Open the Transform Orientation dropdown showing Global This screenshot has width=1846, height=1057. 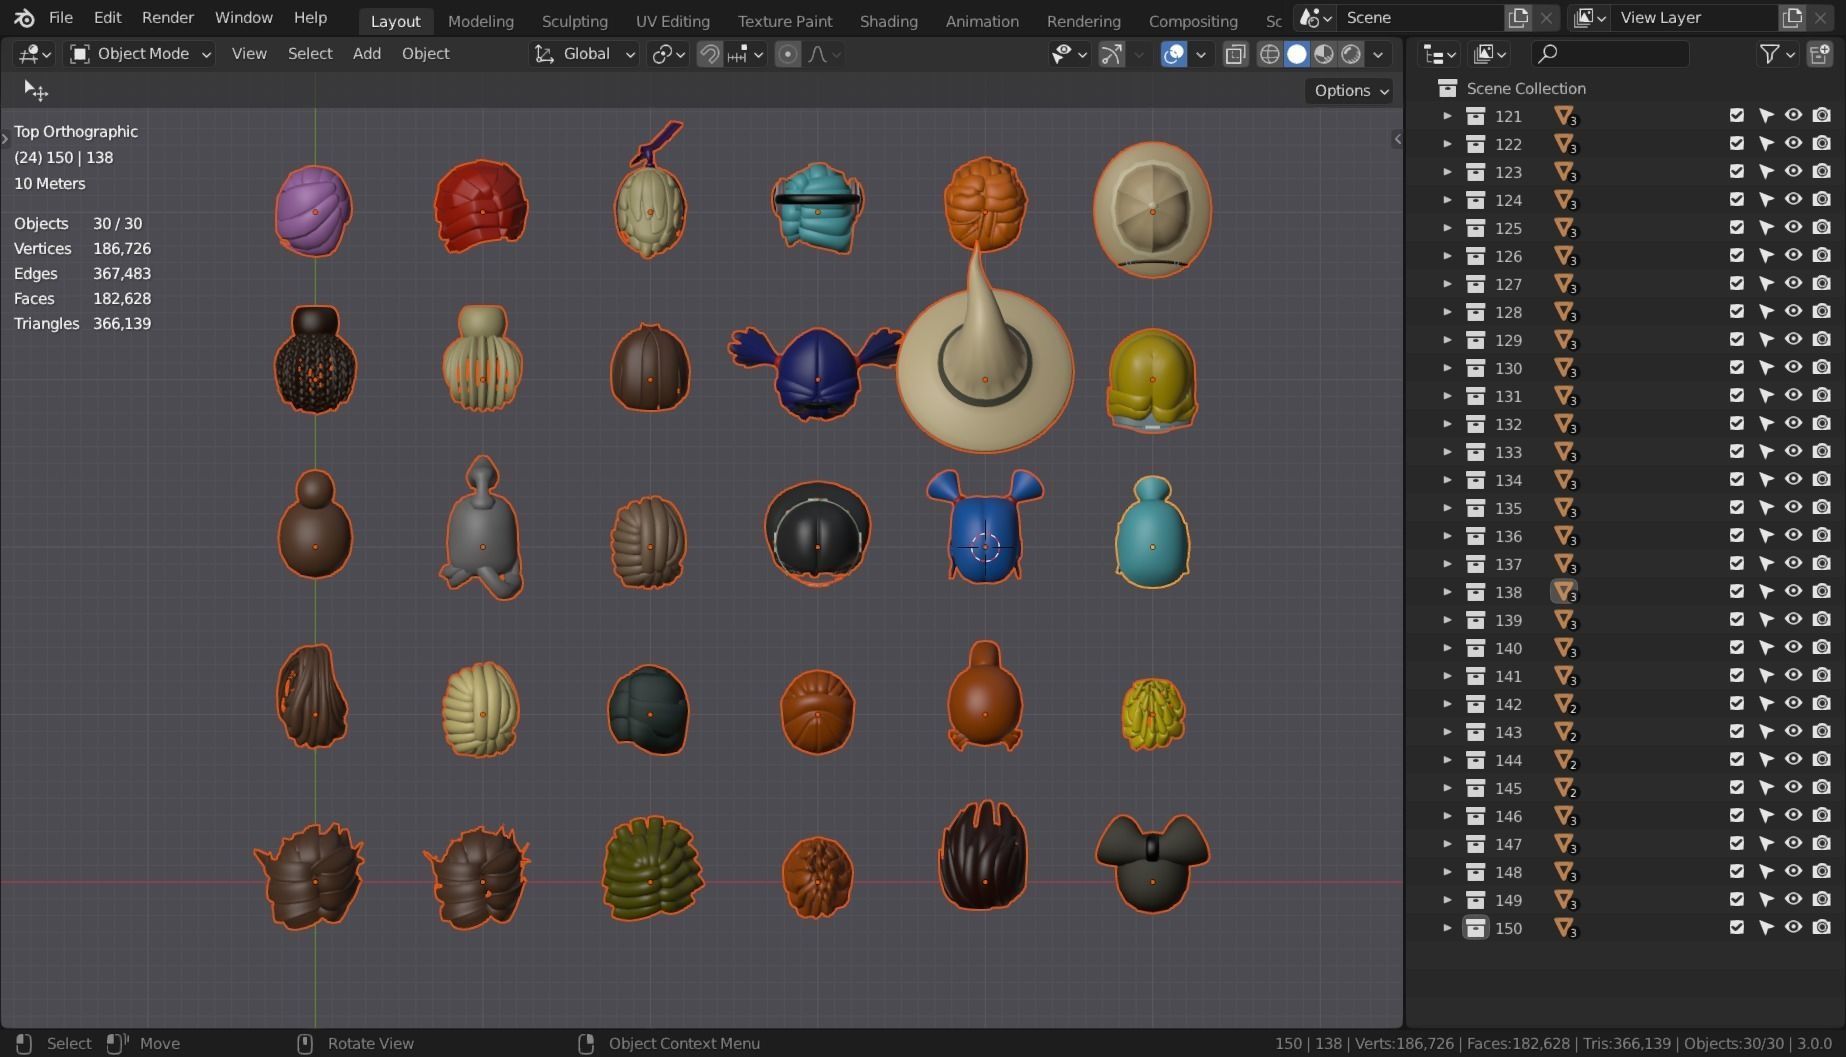pyautogui.click(x=583, y=54)
